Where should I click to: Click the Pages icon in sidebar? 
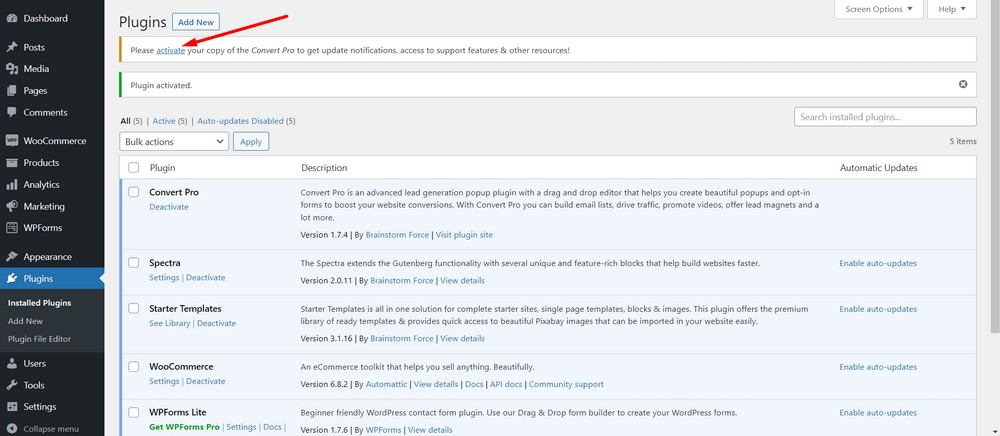coord(11,91)
